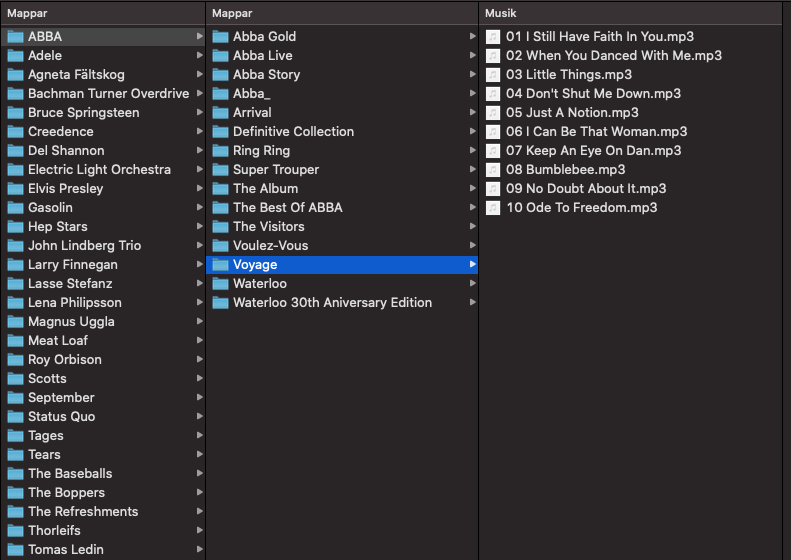Click the folder icon beside Tomas Ledin

(x=15, y=549)
